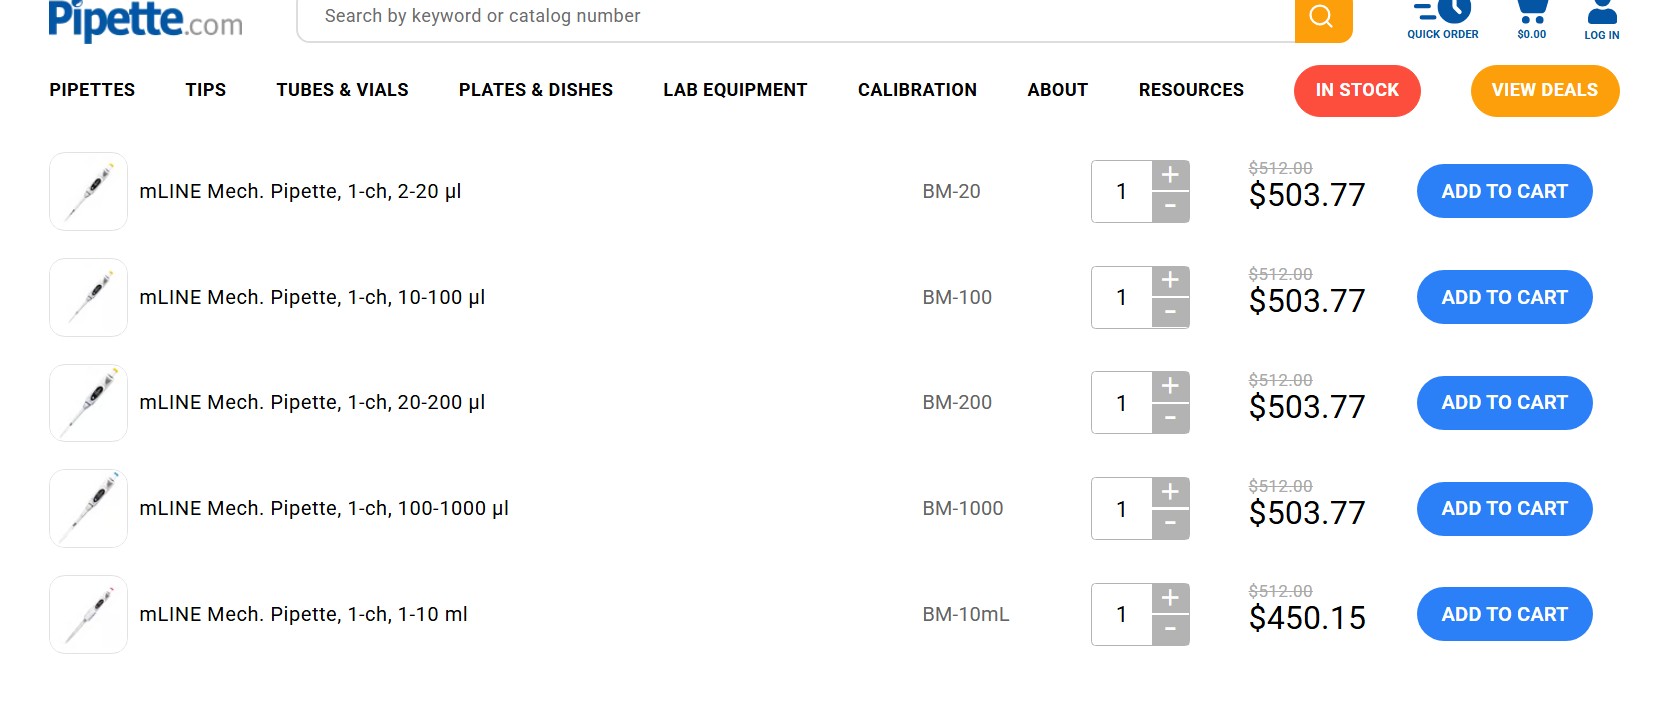Click the In Stock button
Viewport: 1664px width, 727px height.
(x=1356, y=90)
